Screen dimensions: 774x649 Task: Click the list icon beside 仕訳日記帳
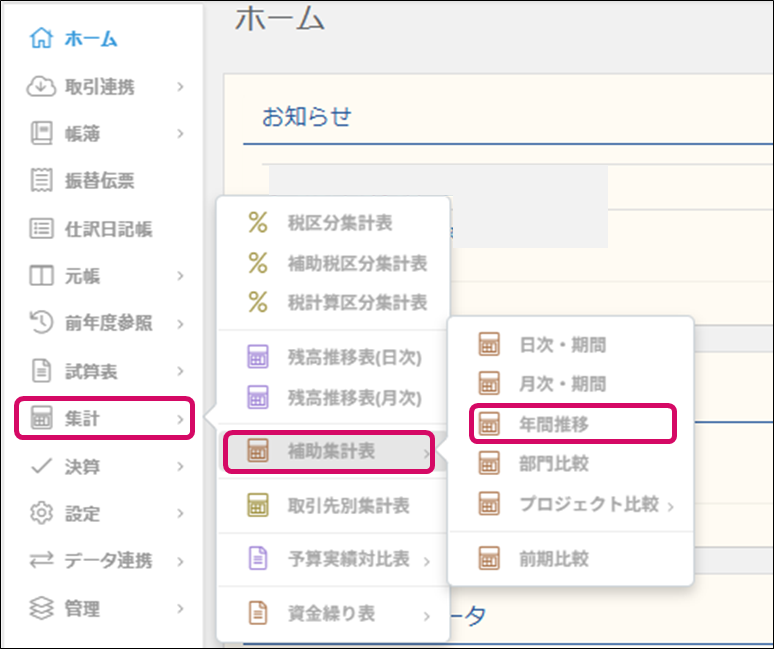point(41,229)
